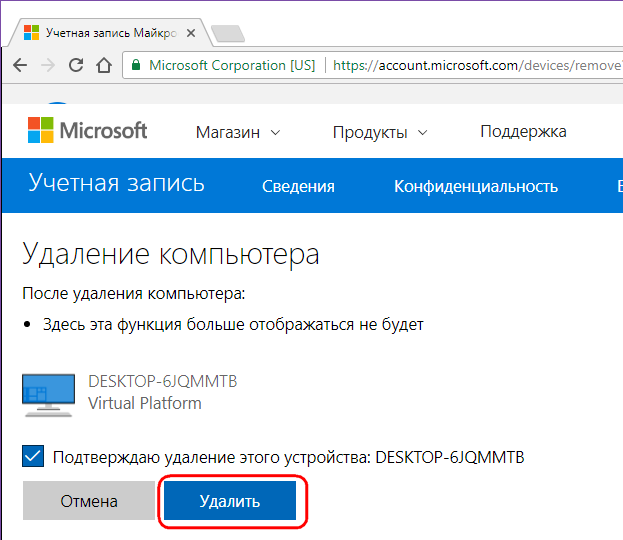Close the Учетная запись Майкрософт tab
The image size is (623, 540).
click(191, 33)
